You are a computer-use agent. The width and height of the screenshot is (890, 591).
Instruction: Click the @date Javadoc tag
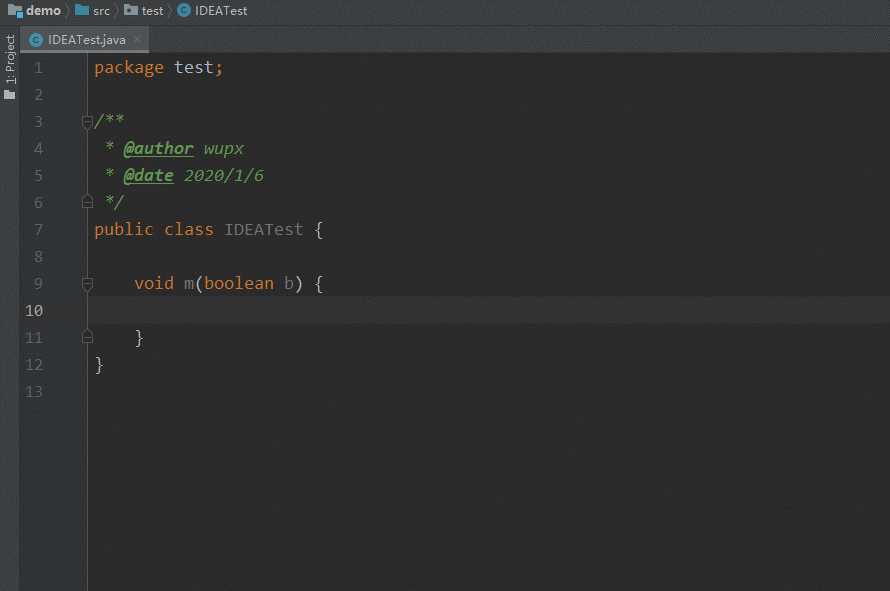(x=148, y=175)
